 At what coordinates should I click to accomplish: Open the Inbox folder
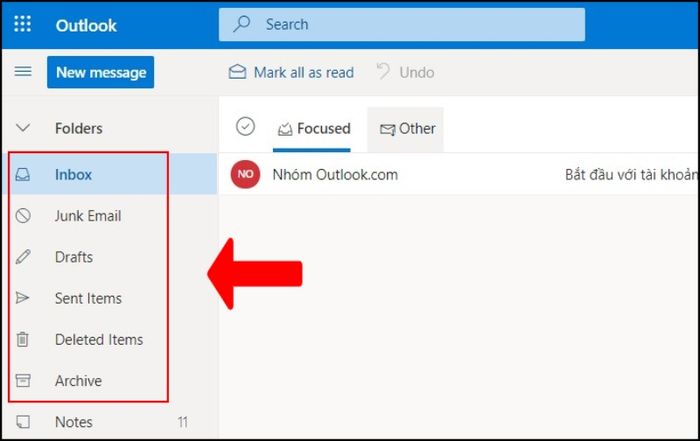tap(109, 174)
